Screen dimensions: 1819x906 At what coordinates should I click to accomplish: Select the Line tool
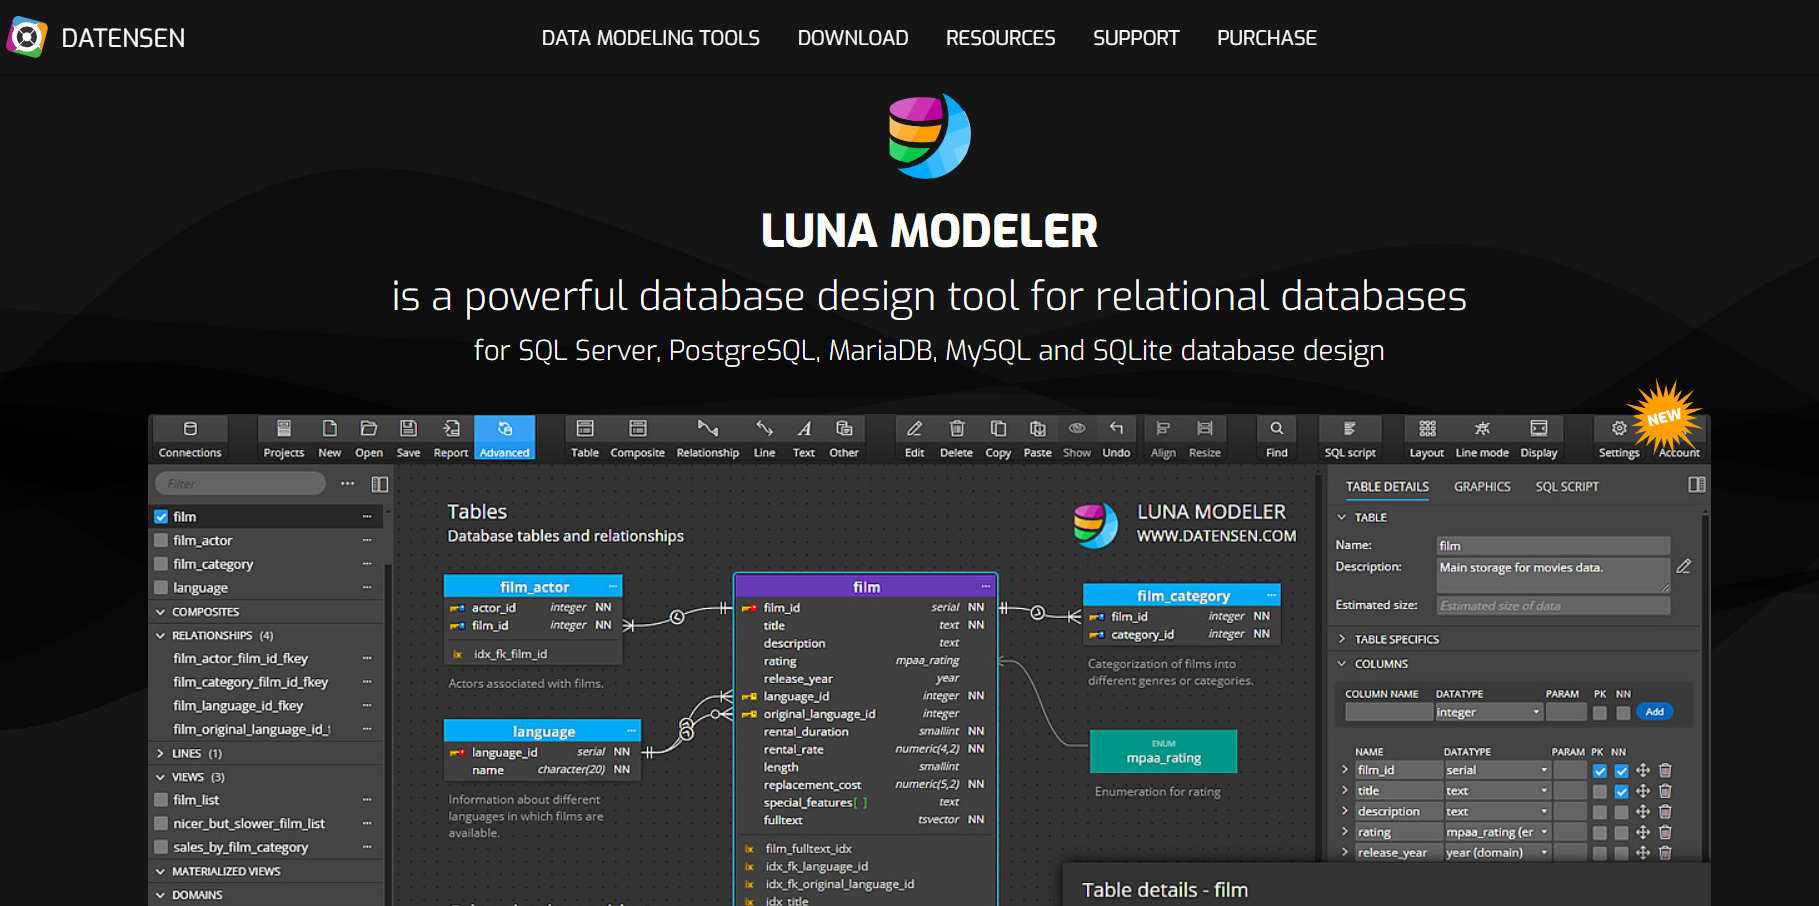[765, 438]
